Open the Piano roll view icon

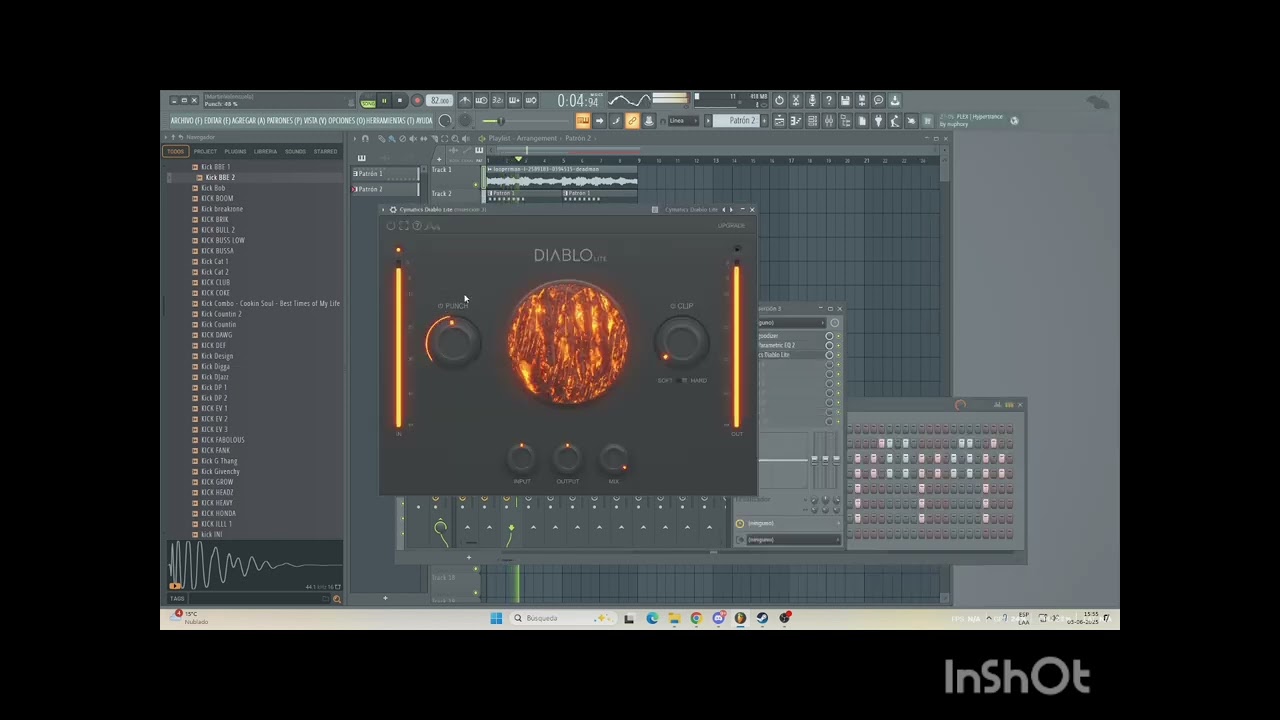click(795, 121)
